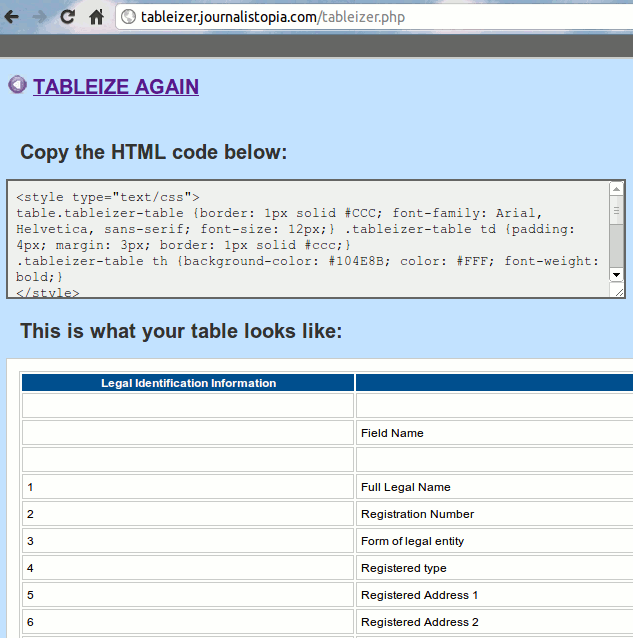Click This is what your table looks like heading

tap(181, 331)
